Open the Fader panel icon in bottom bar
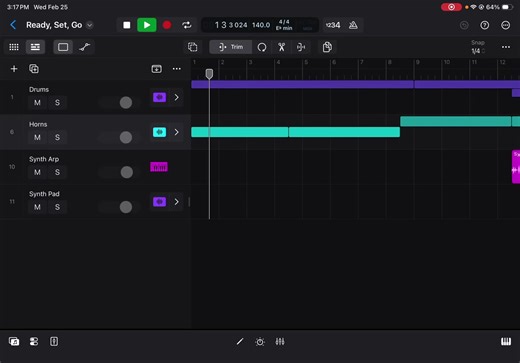This screenshot has height=363, width=520. pyautogui.click(x=54, y=341)
